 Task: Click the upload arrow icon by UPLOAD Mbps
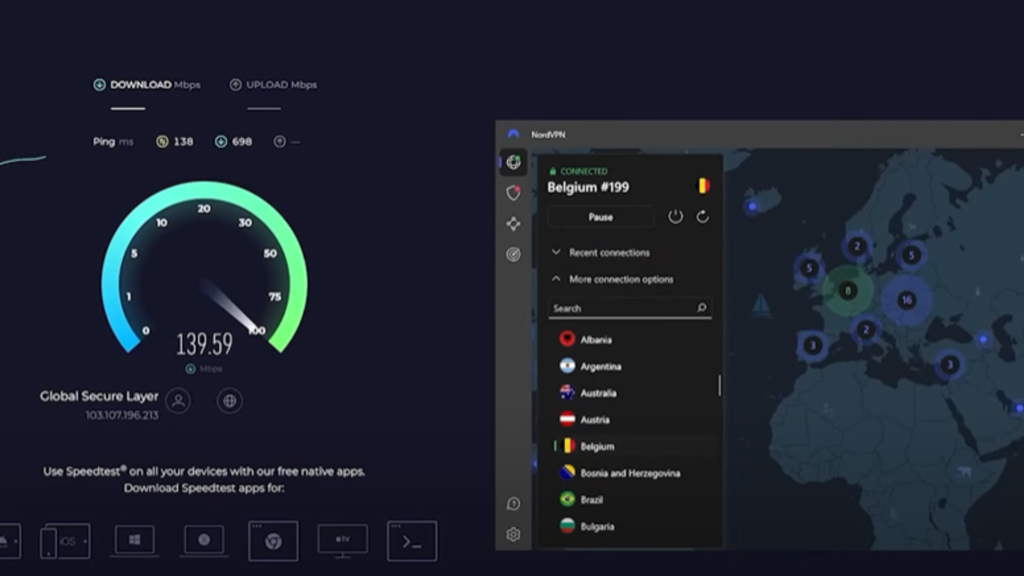pyautogui.click(x=235, y=85)
